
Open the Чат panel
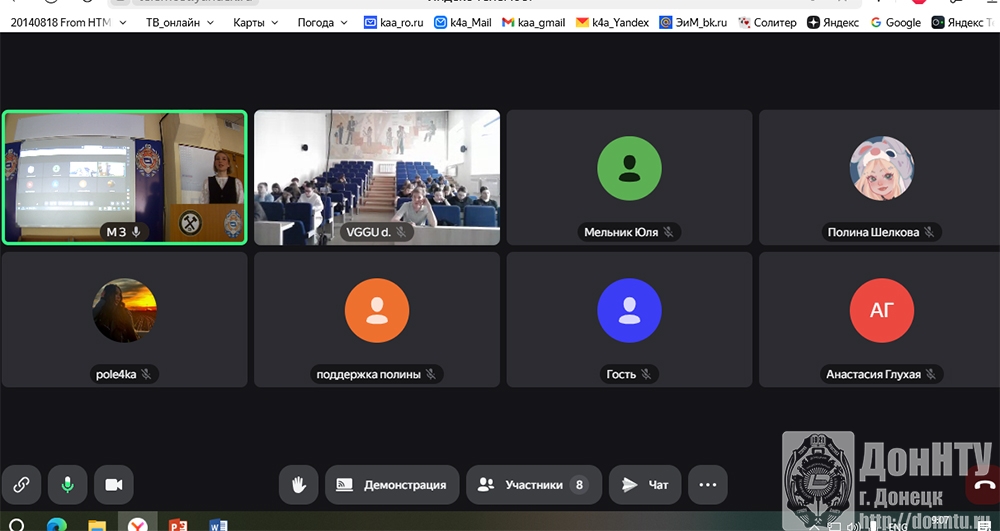tap(645, 485)
